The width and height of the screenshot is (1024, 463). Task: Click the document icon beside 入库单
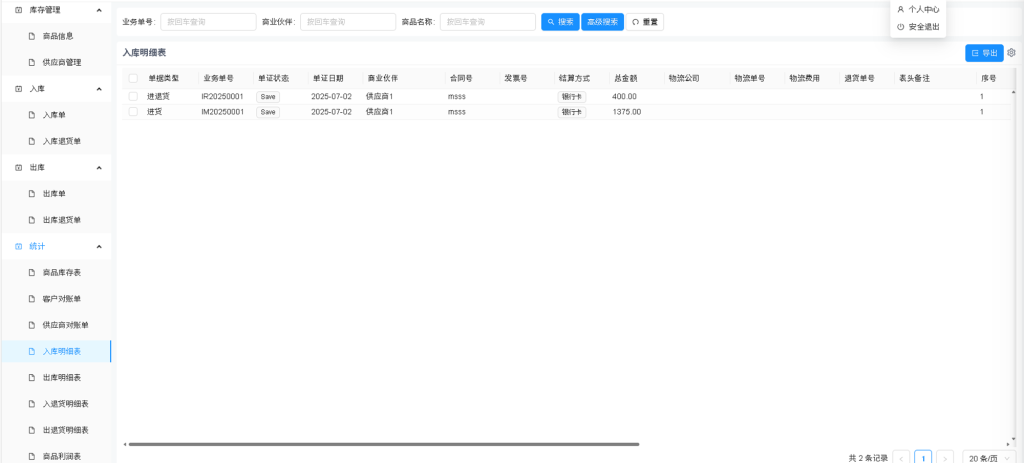pyautogui.click(x=31, y=115)
